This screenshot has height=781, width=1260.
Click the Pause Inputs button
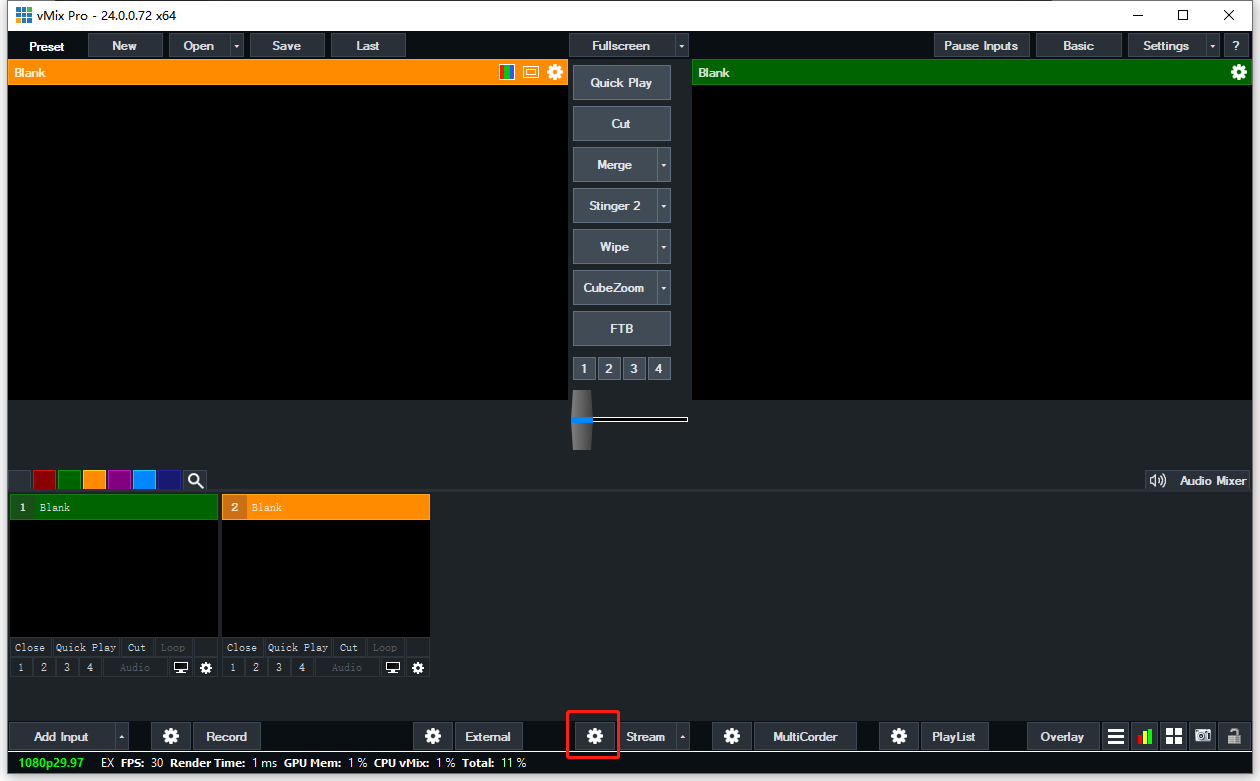pyautogui.click(x=981, y=45)
